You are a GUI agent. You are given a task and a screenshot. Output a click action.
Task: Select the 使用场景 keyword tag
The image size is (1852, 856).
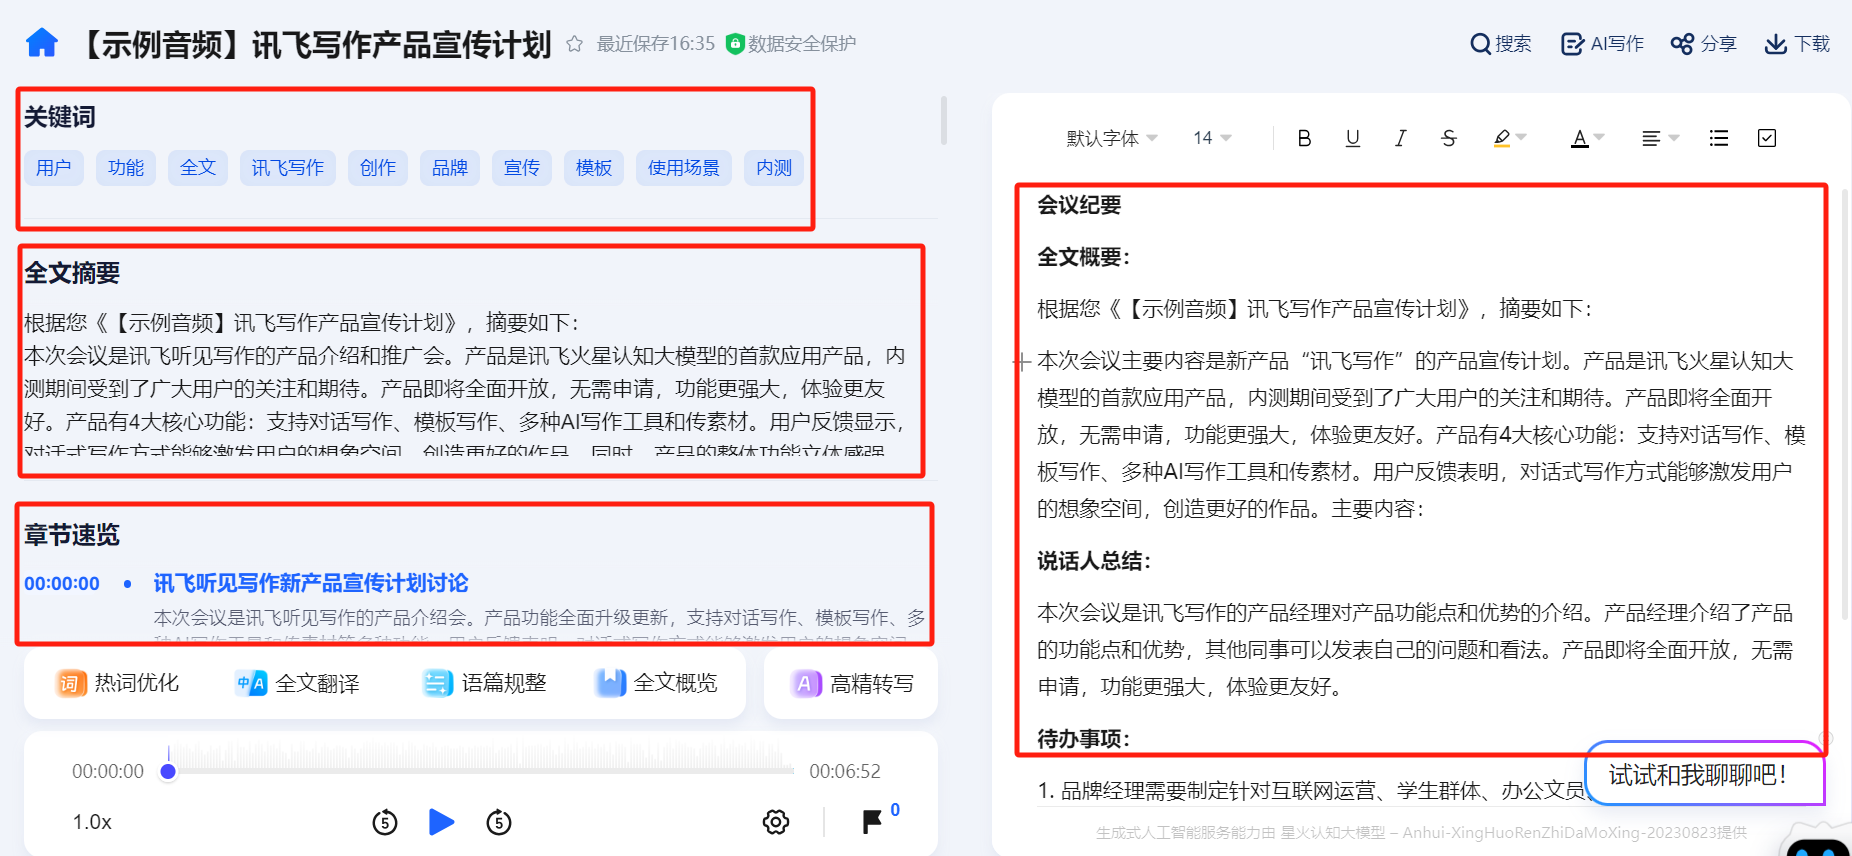tap(684, 168)
